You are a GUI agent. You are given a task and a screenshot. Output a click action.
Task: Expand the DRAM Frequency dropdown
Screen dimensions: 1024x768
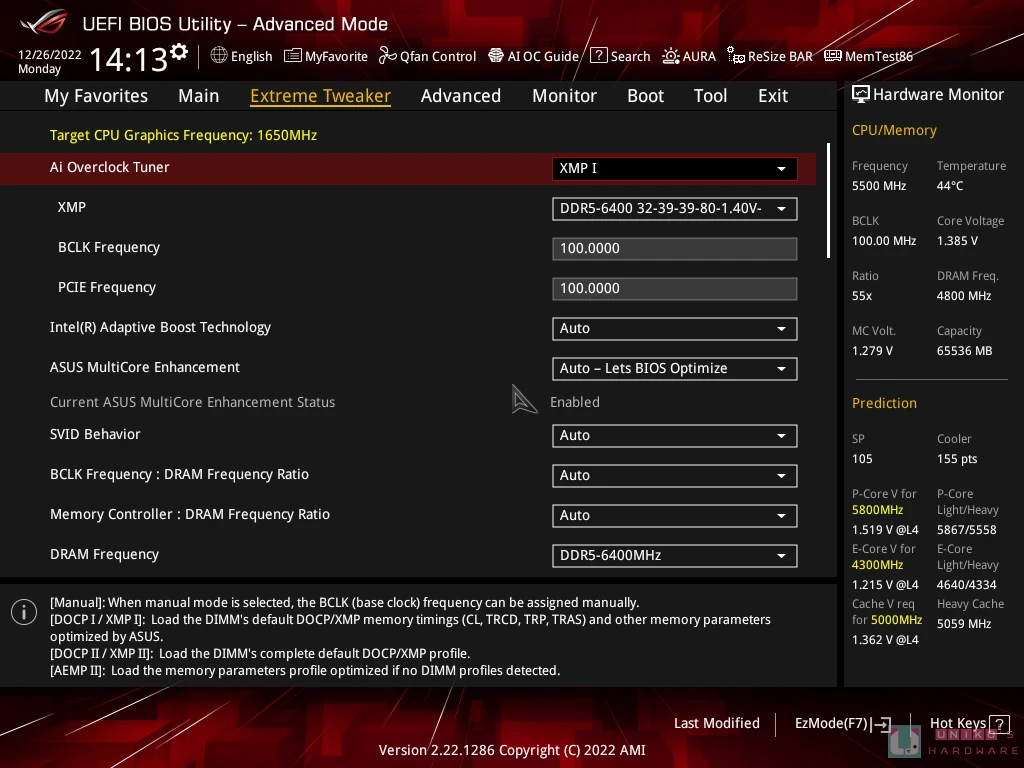[674, 555]
